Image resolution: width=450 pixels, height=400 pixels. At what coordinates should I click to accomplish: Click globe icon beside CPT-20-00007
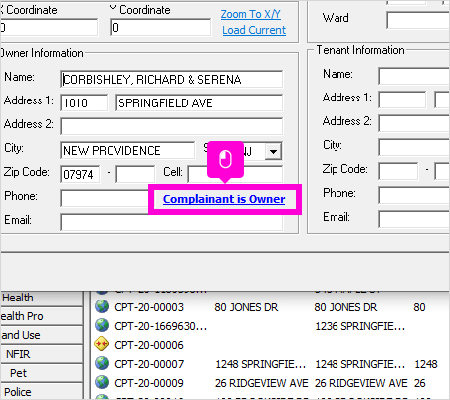(102, 363)
